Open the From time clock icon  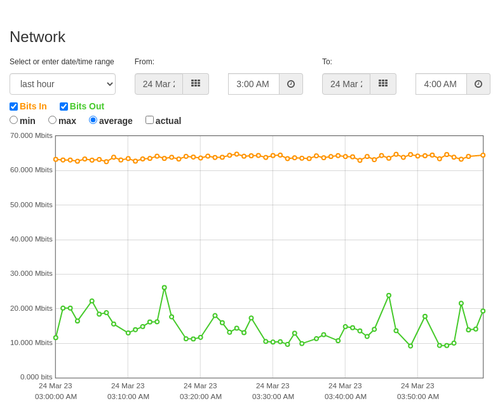pyautogui.click(x=291, y=84)
